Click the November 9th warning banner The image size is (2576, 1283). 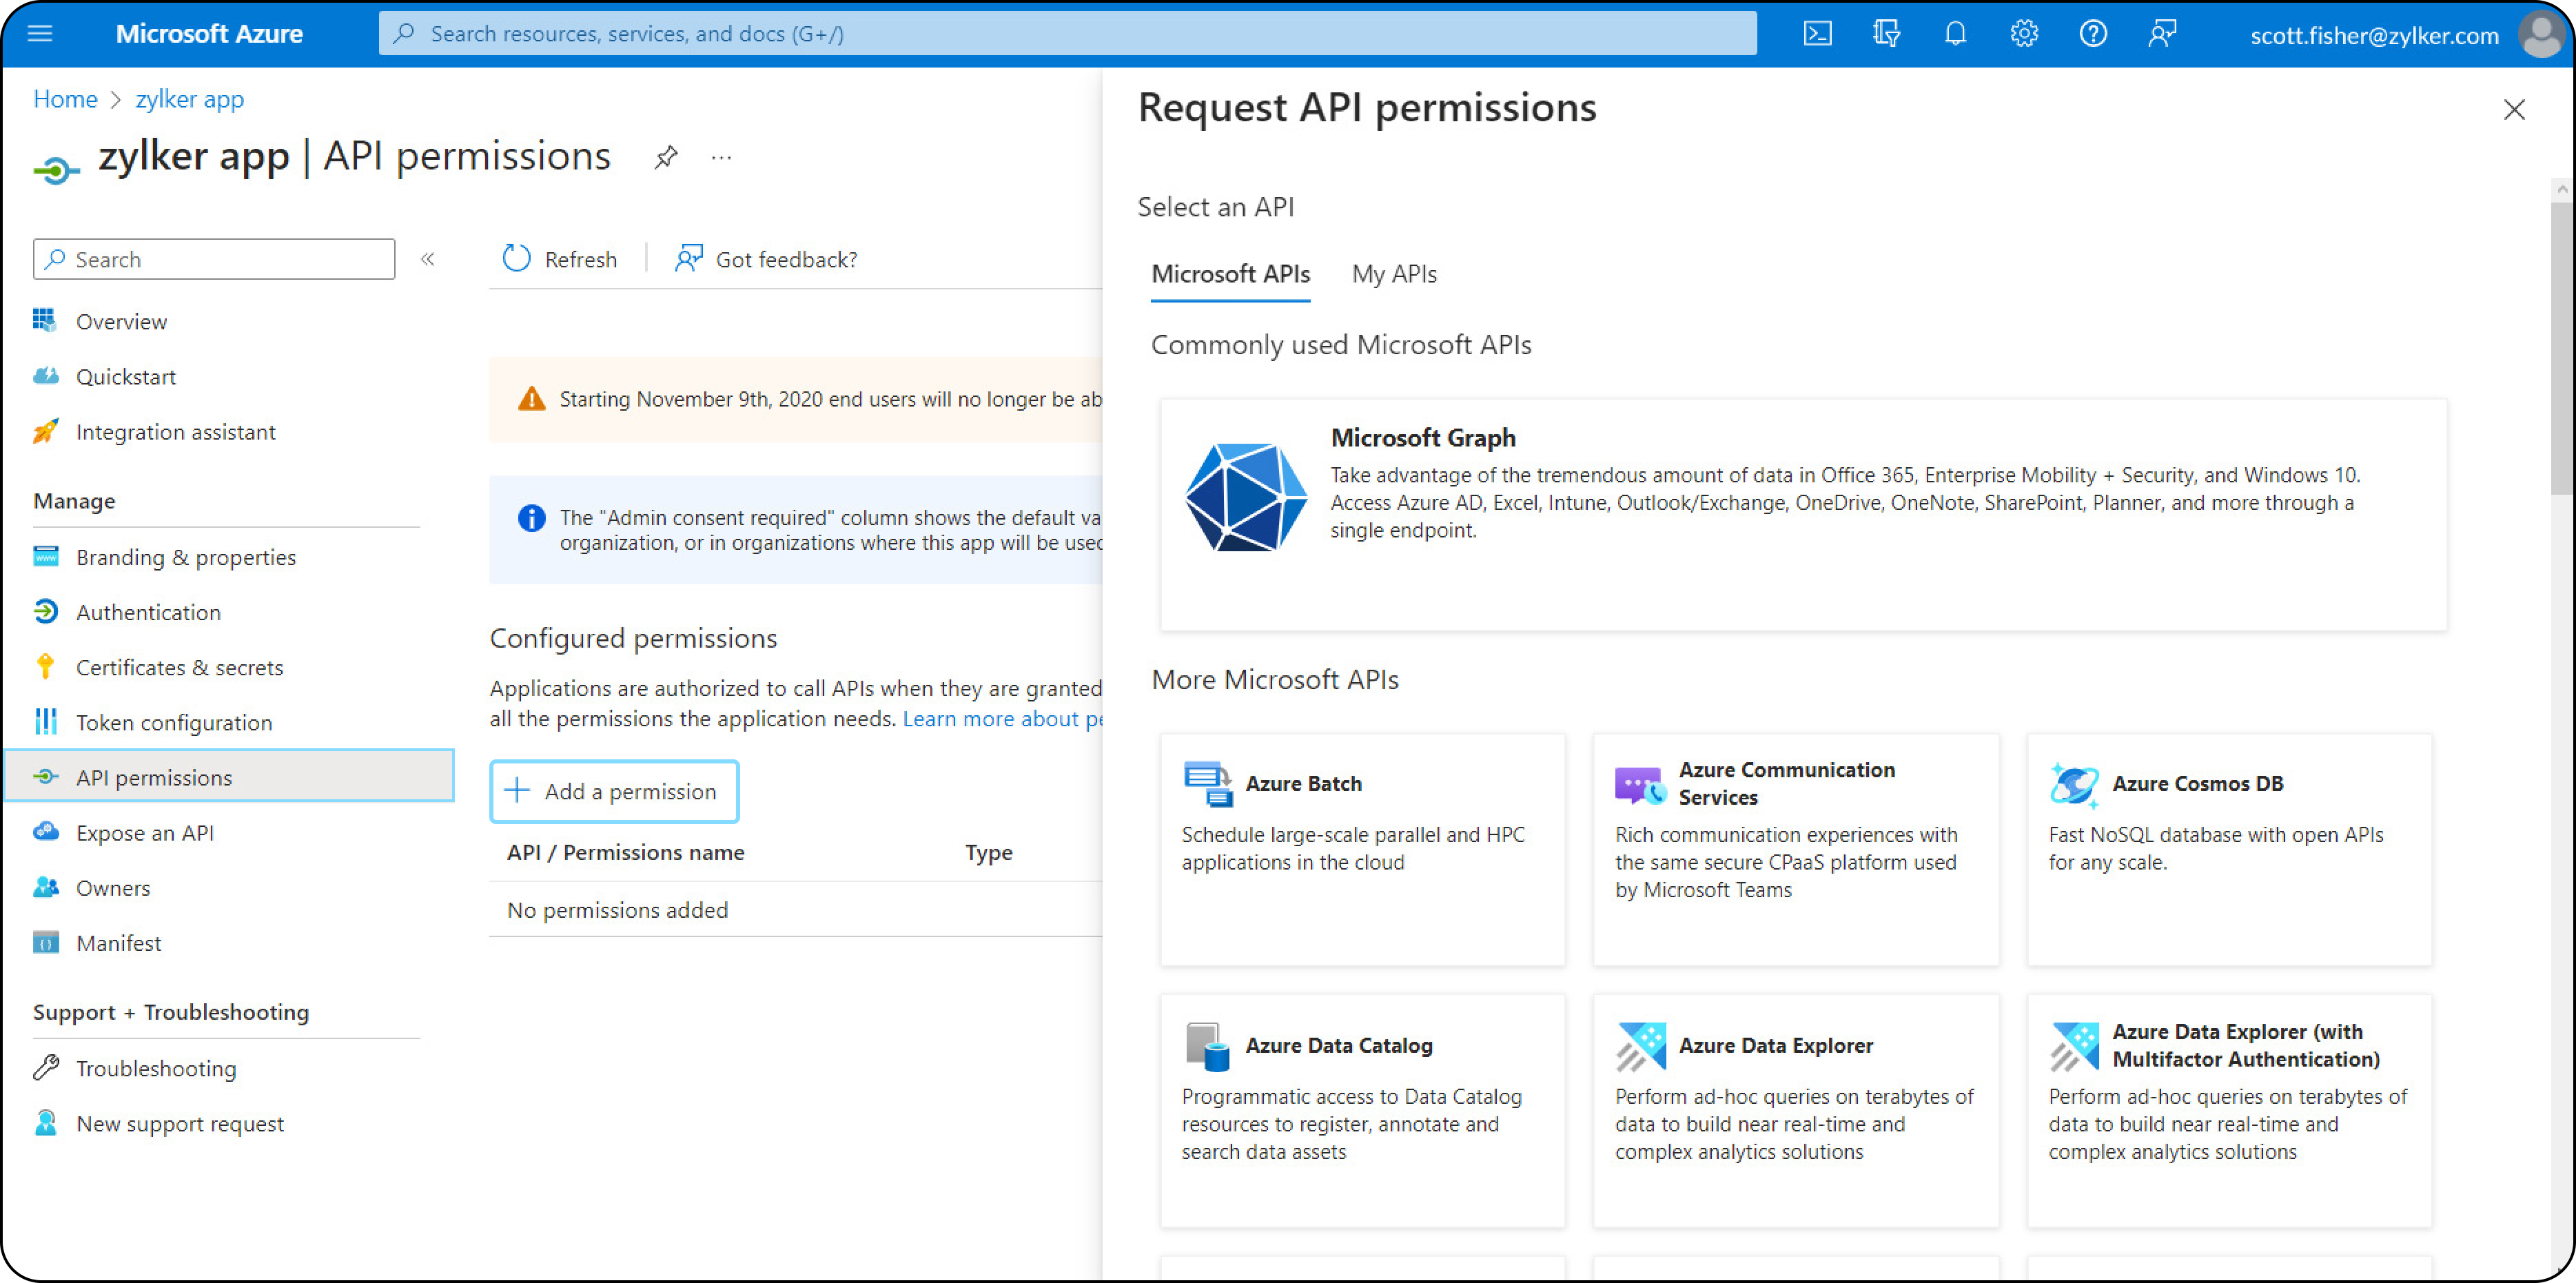click(x=796, y=399)
